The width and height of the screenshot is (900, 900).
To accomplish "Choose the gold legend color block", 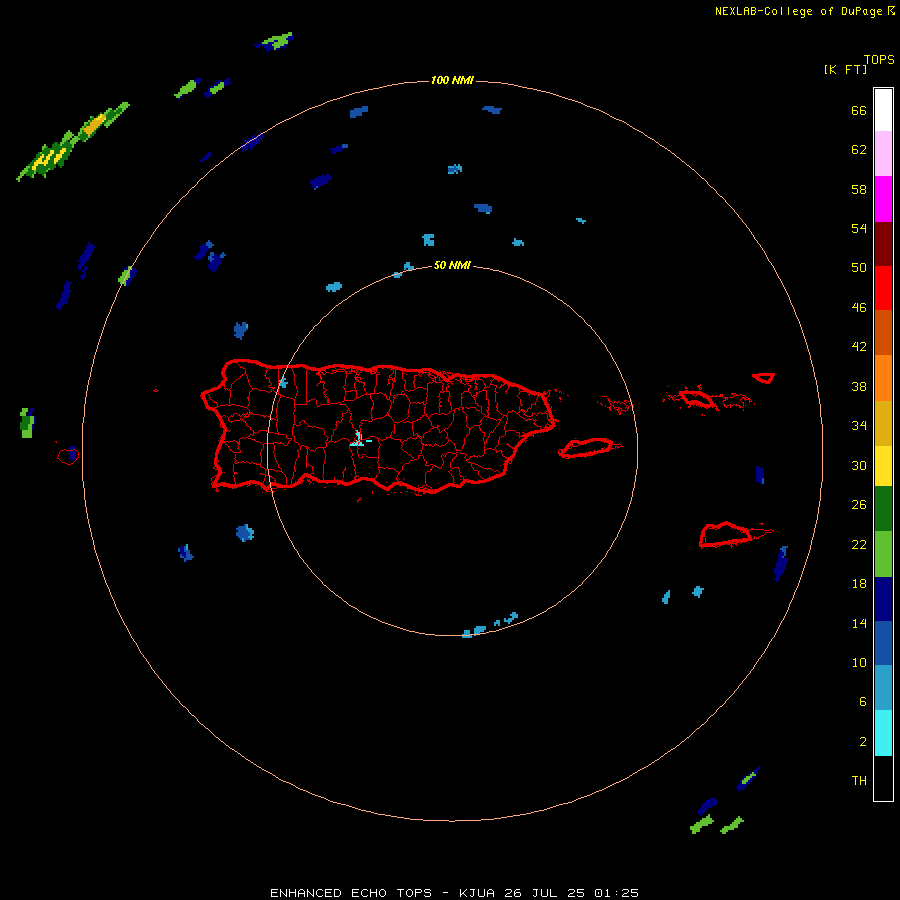I will point(883,423).
